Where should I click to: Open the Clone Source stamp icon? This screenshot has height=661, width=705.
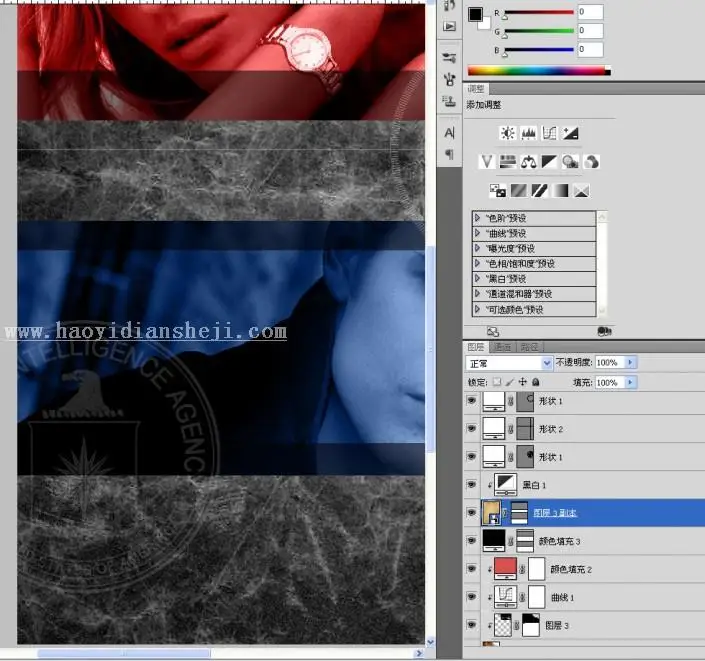pyautogui.click(x=449, y=101)
